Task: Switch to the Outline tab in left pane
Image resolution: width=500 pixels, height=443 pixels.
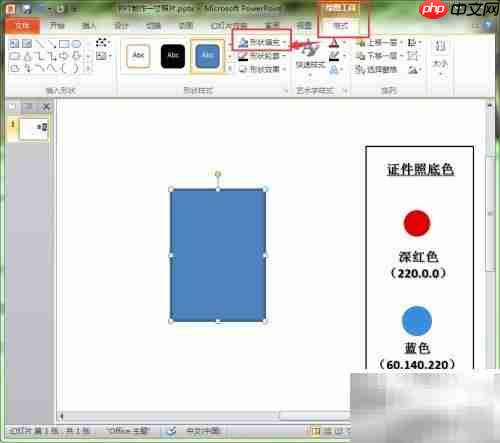Action: tap(28, 107)
